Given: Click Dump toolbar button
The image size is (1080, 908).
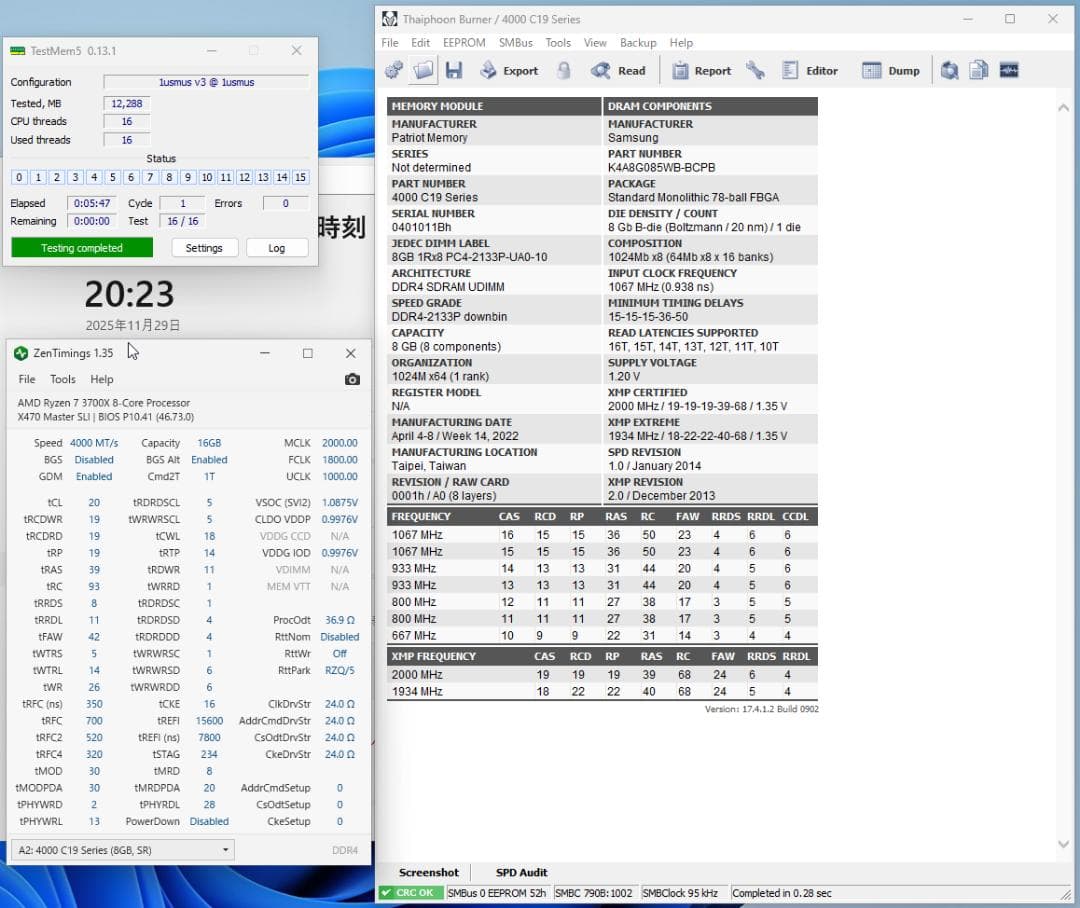Looking at the screenshot, I should [891, 70].
